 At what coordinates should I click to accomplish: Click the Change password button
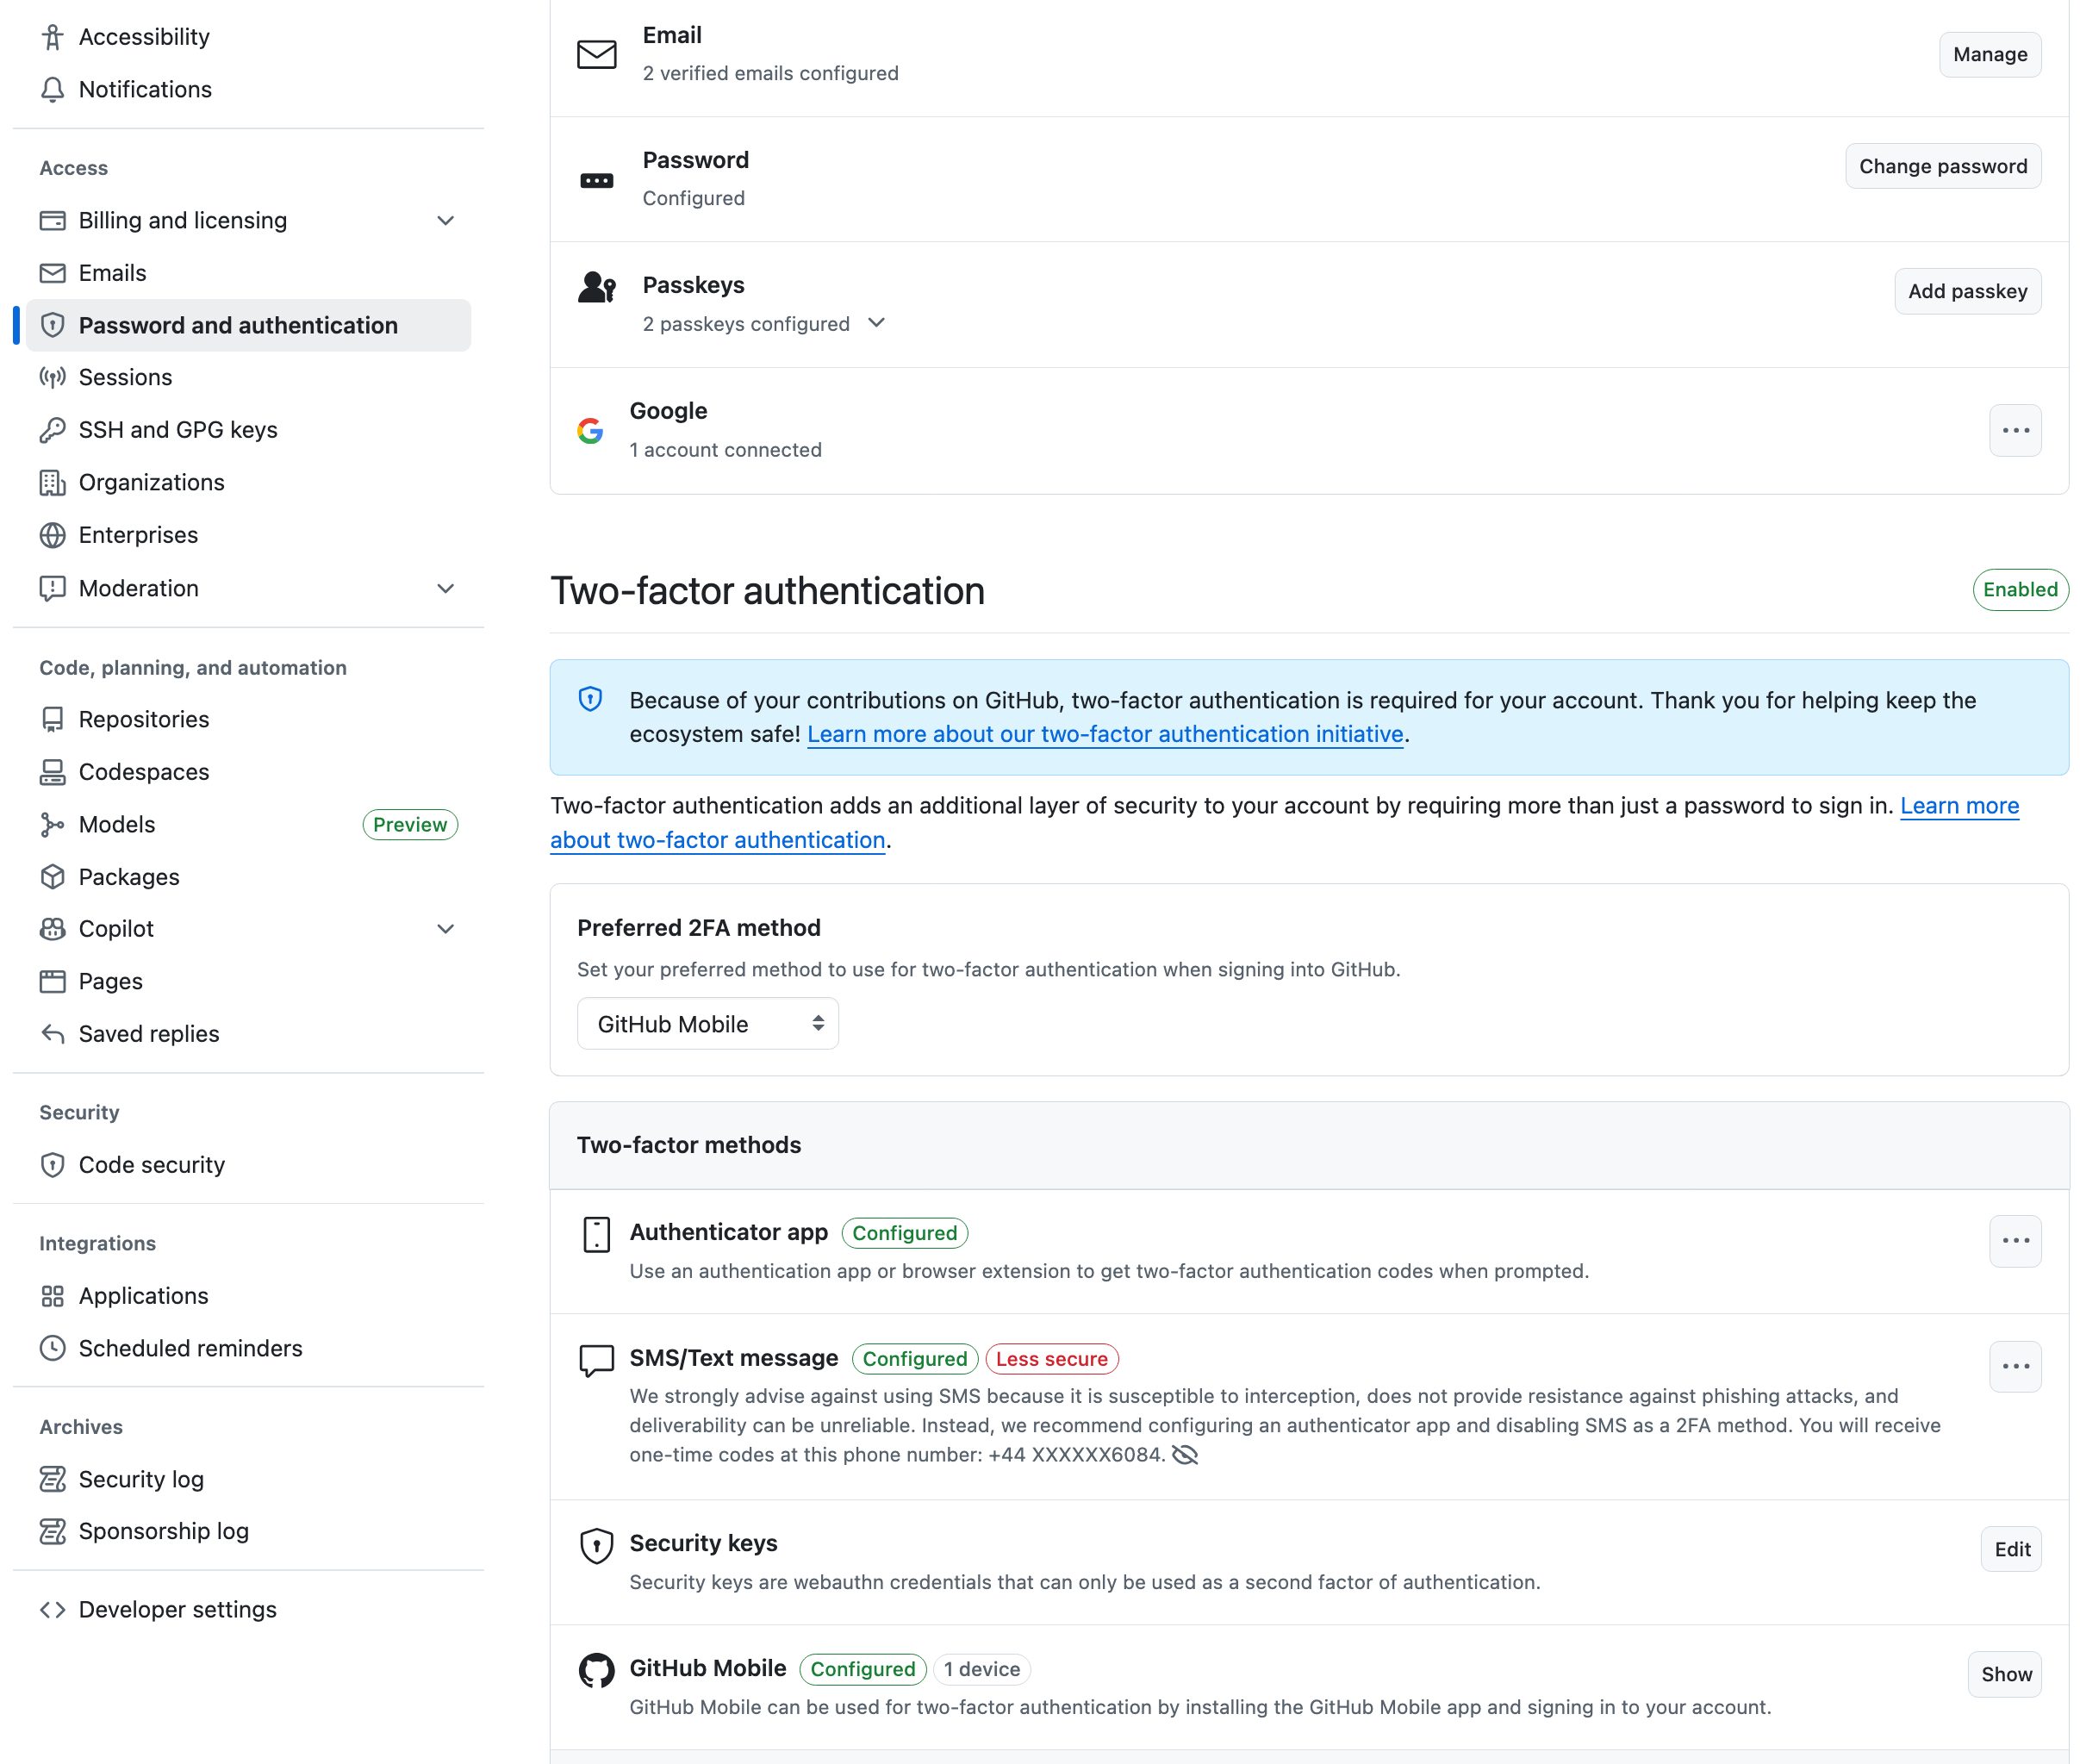(x=1943, y=166)
